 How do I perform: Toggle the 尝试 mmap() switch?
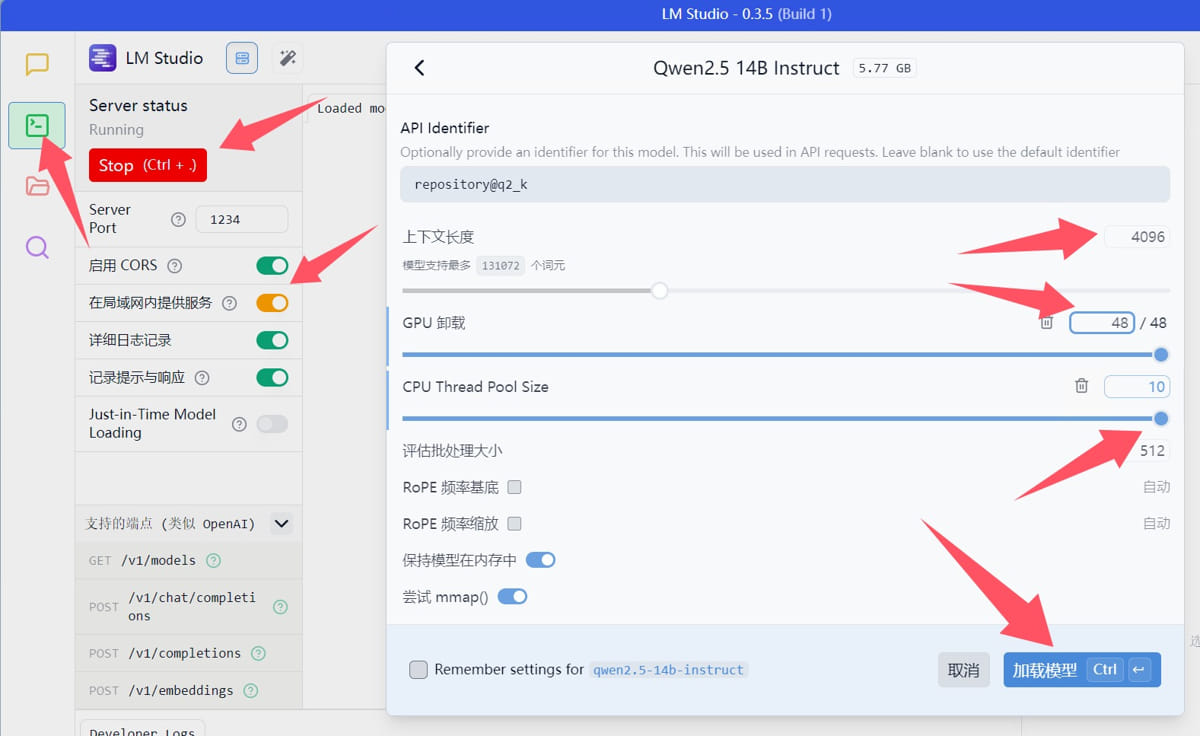click(x=512, y=597)
